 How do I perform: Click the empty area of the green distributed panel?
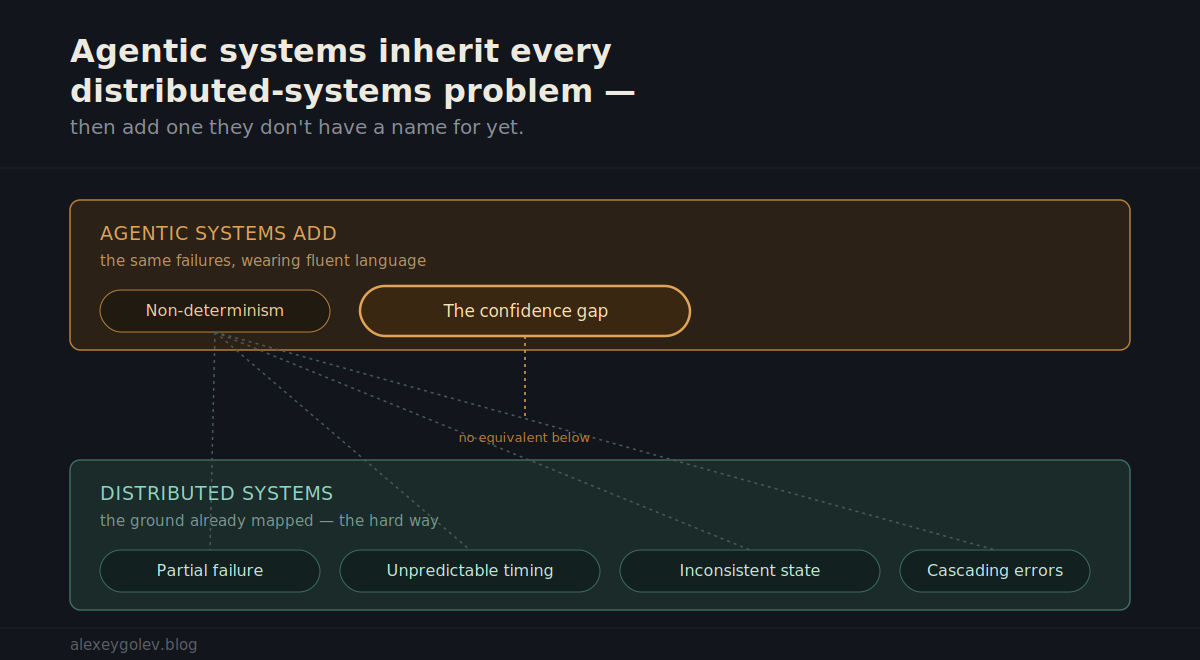click(800, 505)
